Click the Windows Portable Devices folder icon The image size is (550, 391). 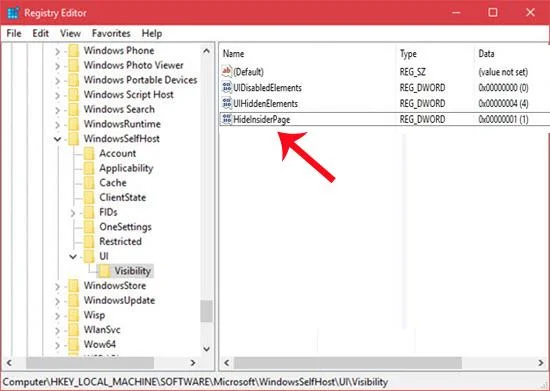74,80
